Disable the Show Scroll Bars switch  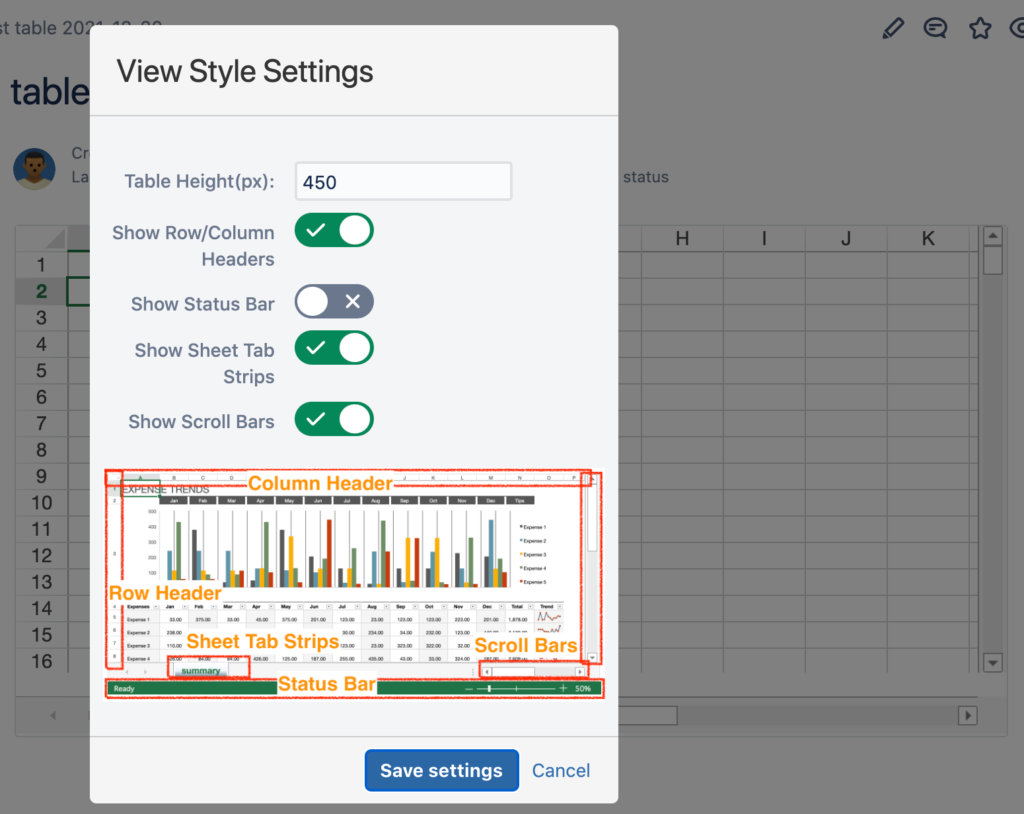click(x=333, y=419)
